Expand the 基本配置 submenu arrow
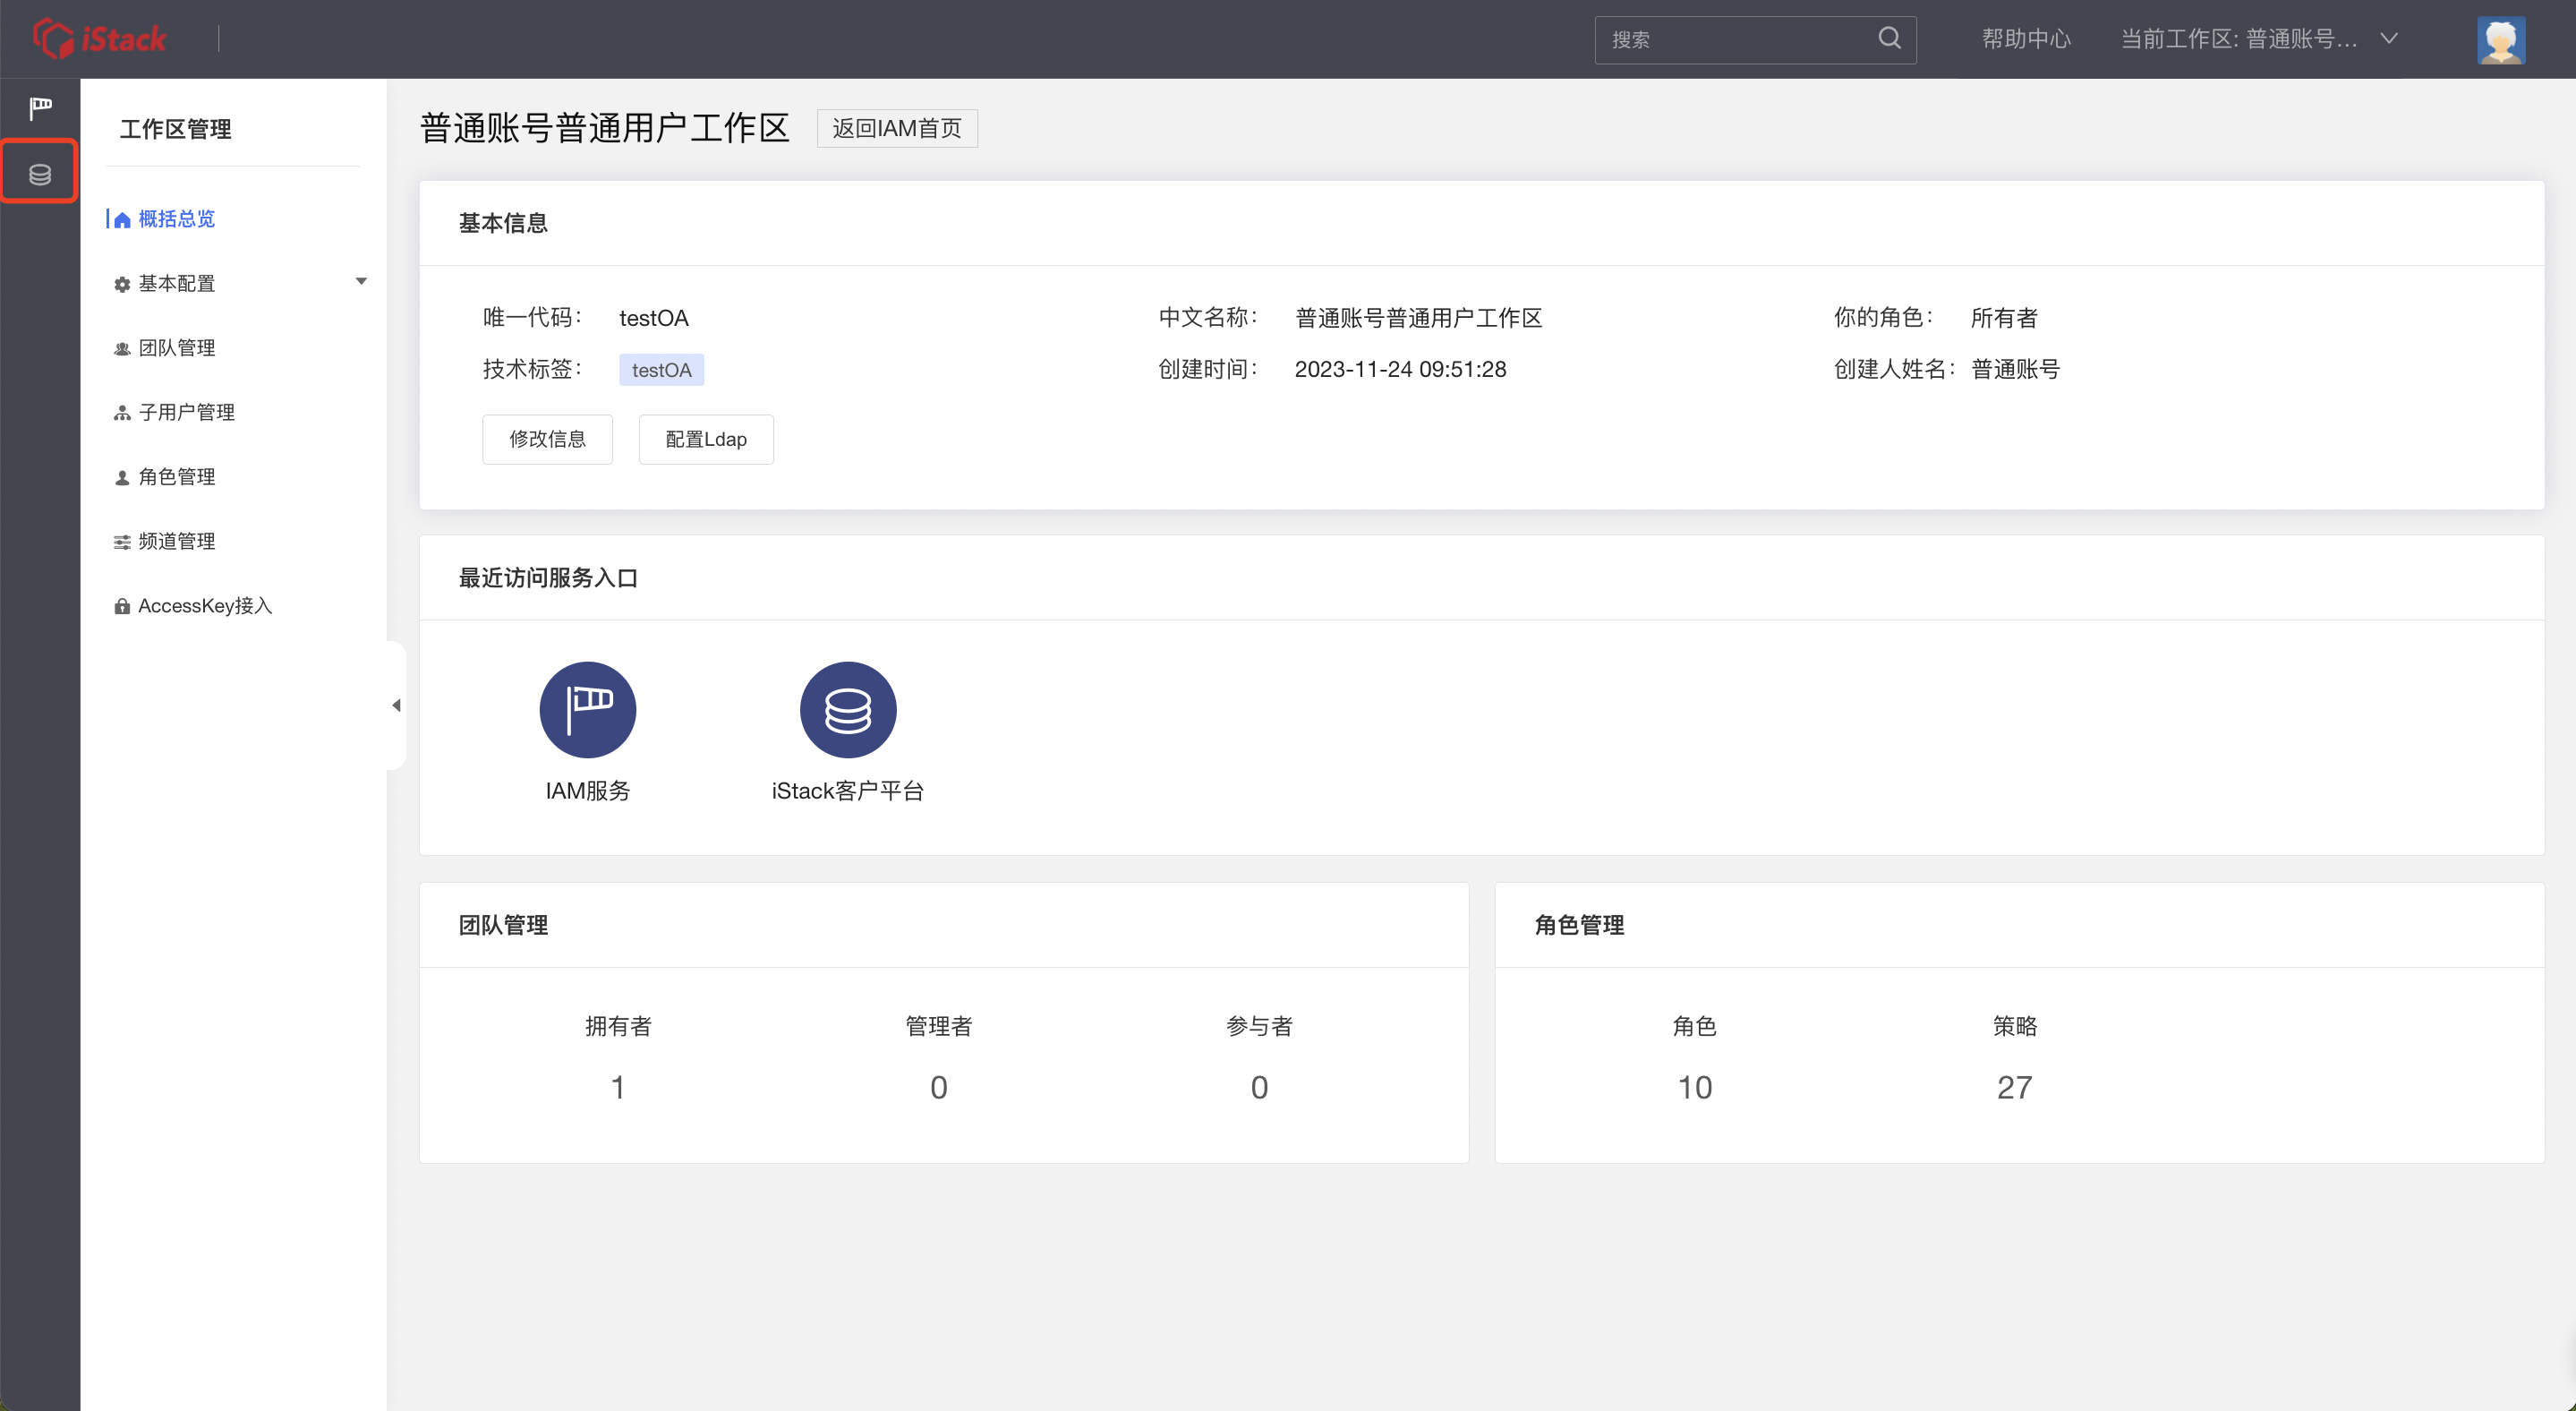The image size is (2576, 1411). [x=361, y=282]
